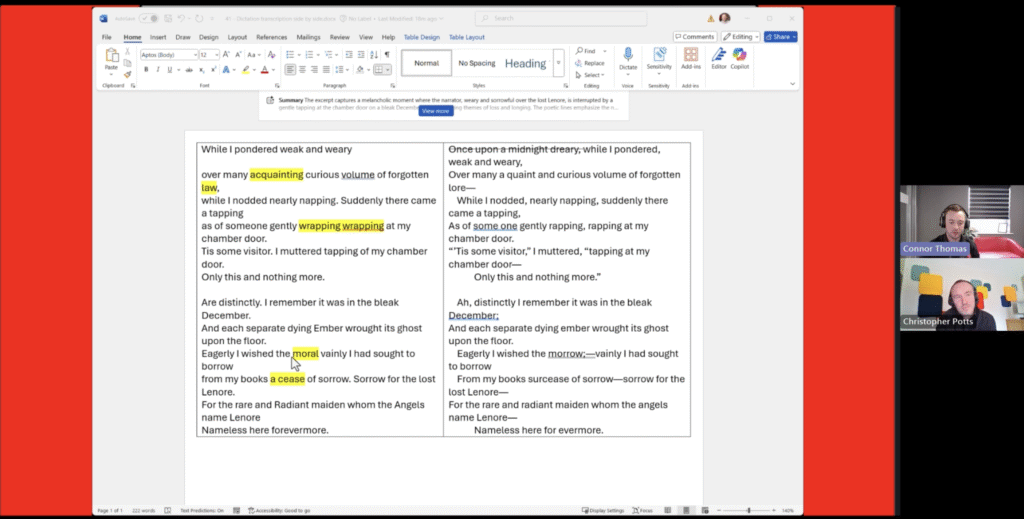Click the Find button
Viewport: 1024px width, 519px height.
click(586, 51)
